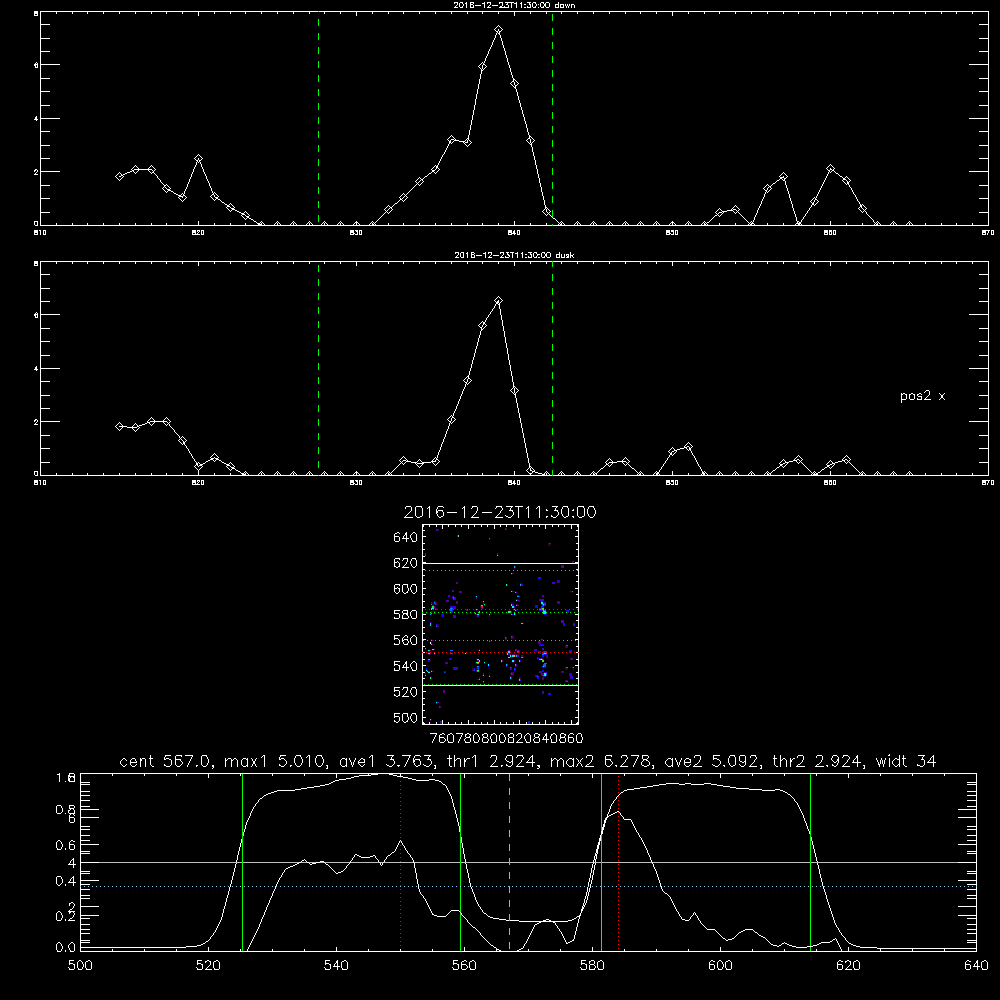
Task: Click the '760780800820840860' axis labels under image map
Action: (x=506, y=738)
